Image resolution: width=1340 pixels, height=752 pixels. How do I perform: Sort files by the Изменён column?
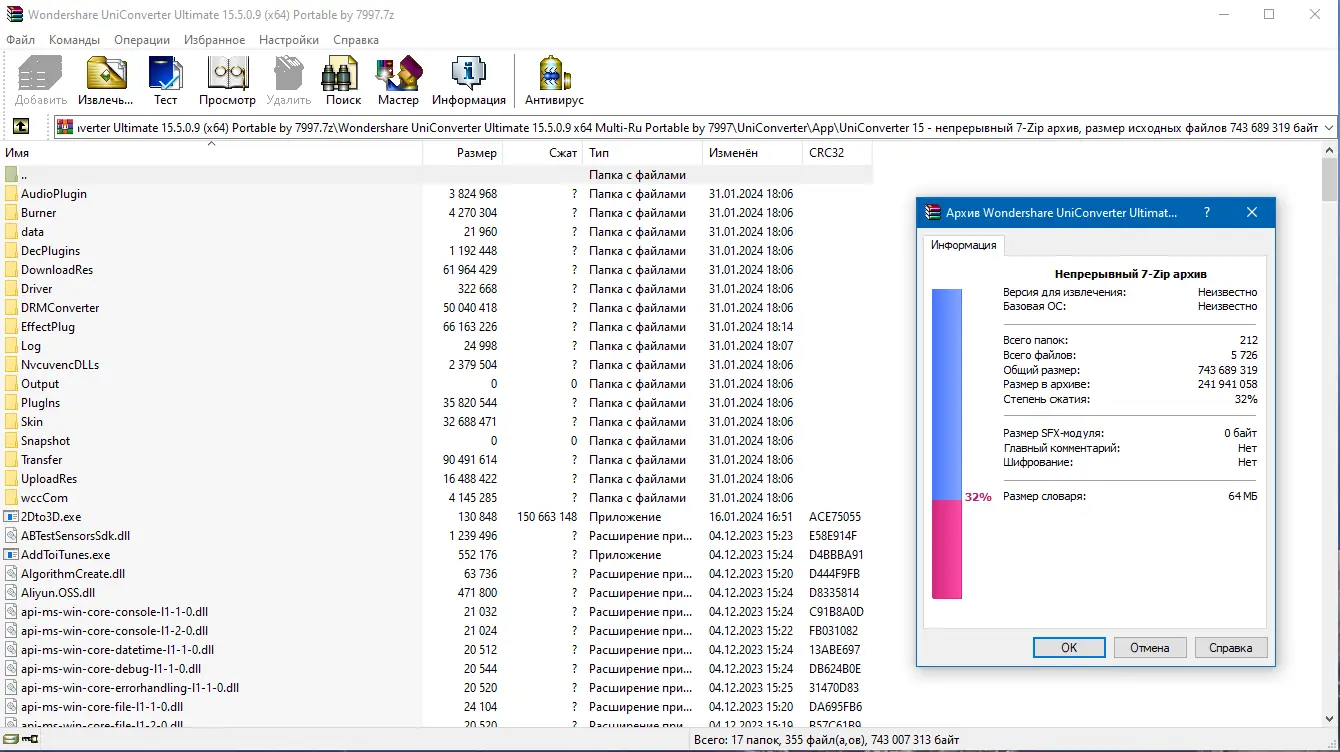(752, 153)
